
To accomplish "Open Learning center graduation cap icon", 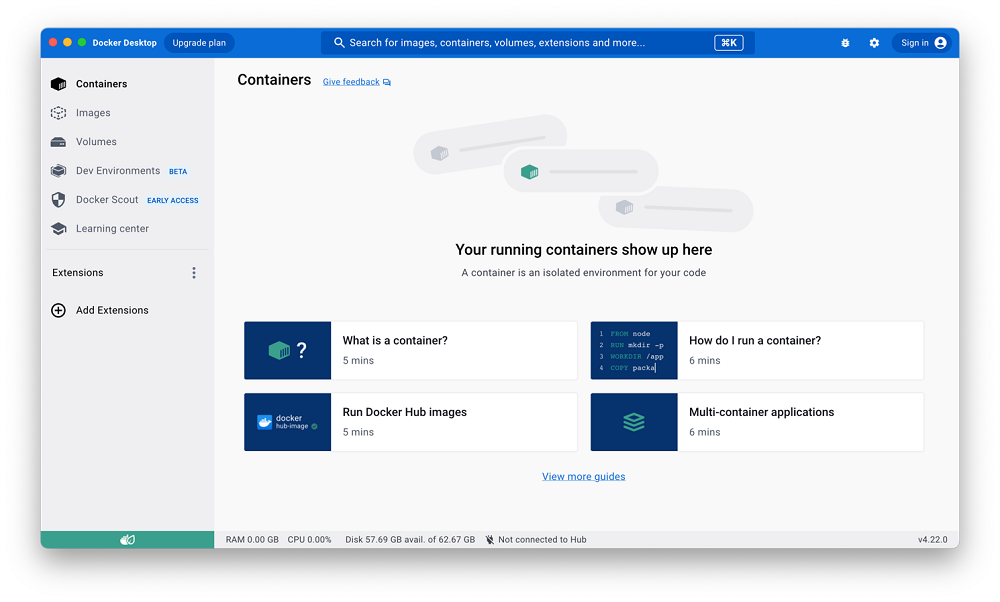I will coord(58,229).
